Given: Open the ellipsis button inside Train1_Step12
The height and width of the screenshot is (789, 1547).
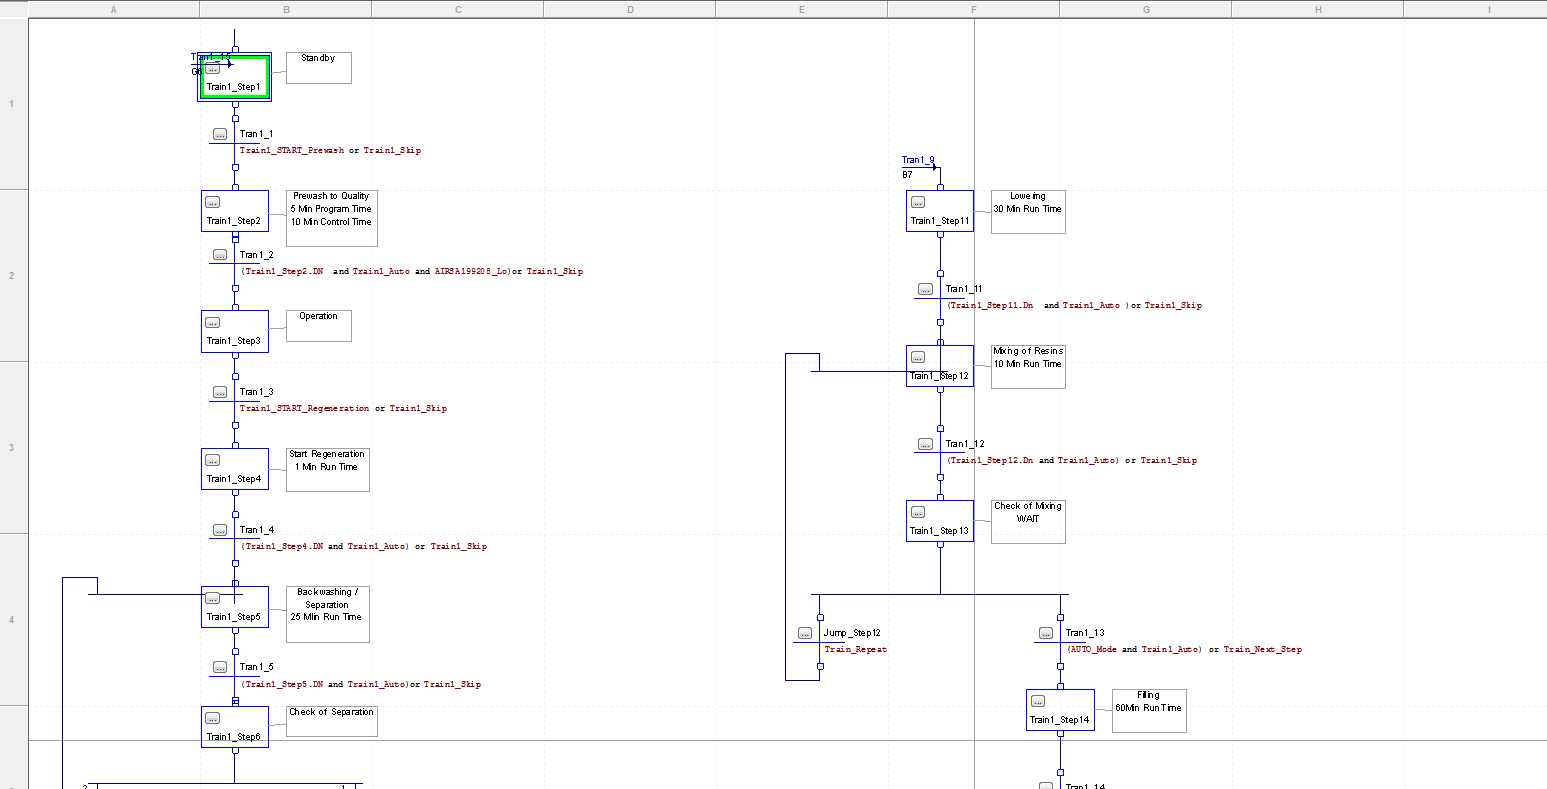Looking at the screenshot, I should [918, 357].
